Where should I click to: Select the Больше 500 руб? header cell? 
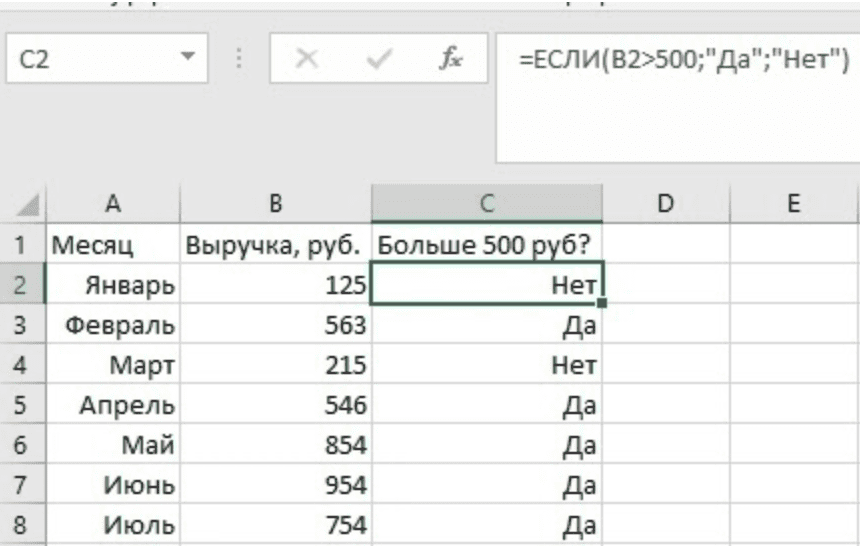pos(487,244)
